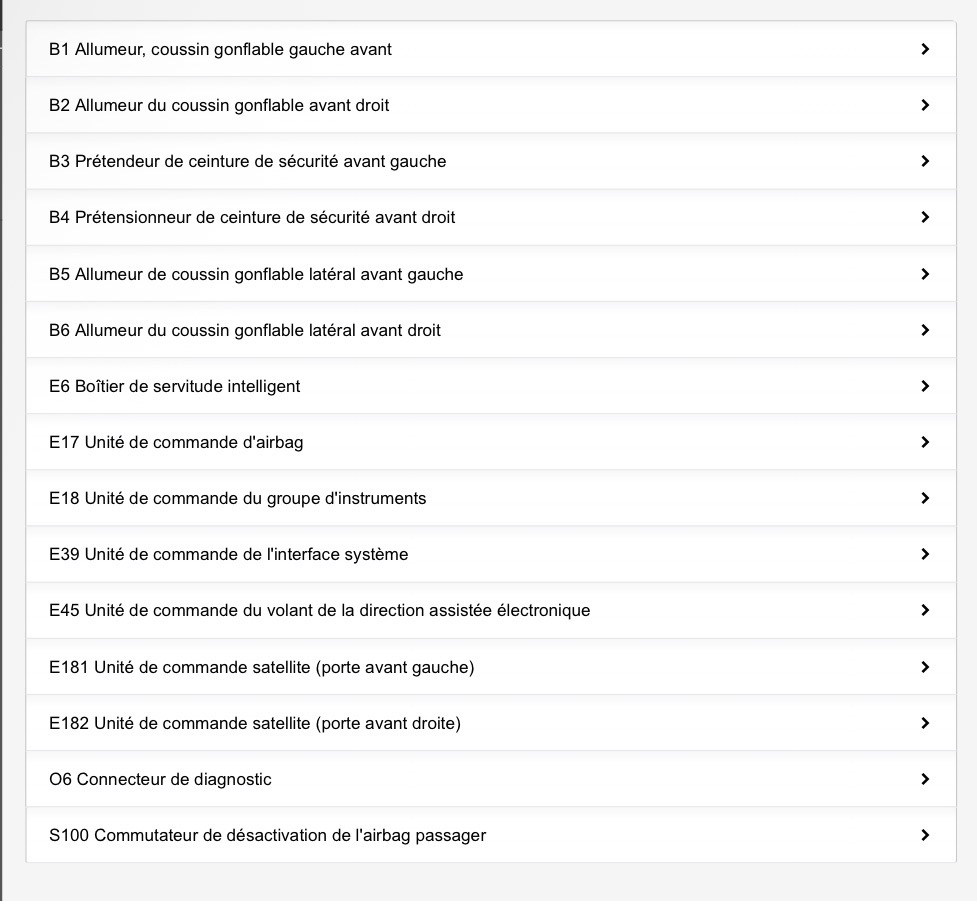Image resolution: width=977 pixels, height=901 pixels.
Task: Expand chevron on E182 porte avant droite row
Action: [x=925, y=723]
